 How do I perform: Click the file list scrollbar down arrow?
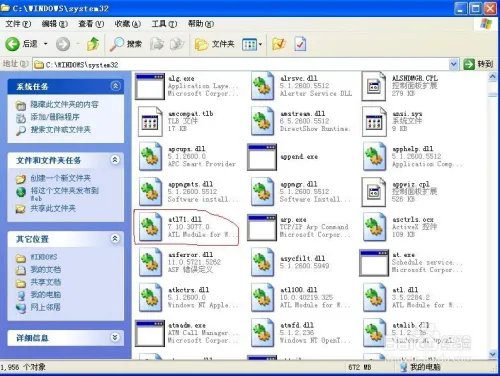[493, 354]
